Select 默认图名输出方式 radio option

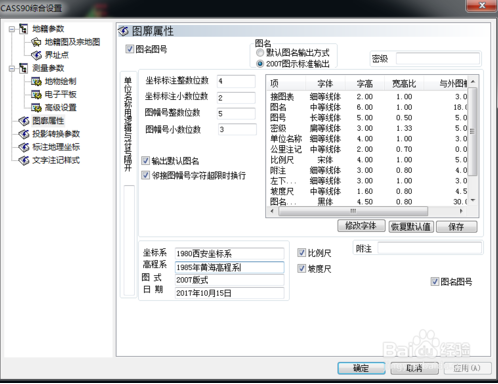tap(260, 53)
